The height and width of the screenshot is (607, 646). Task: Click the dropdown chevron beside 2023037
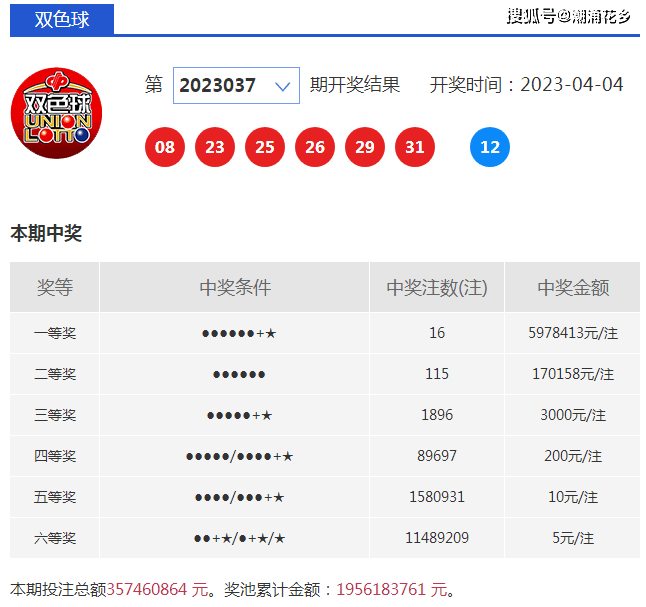tap(283, 86)
